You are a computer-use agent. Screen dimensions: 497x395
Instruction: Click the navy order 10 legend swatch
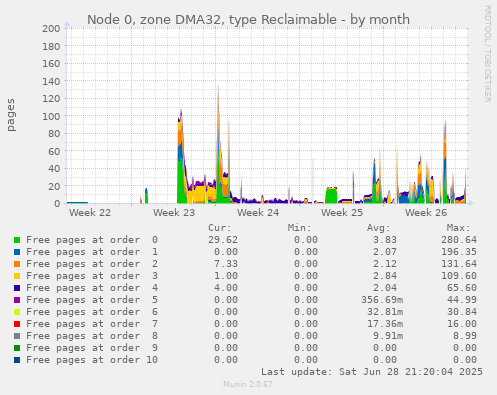[x=17, y=360]
